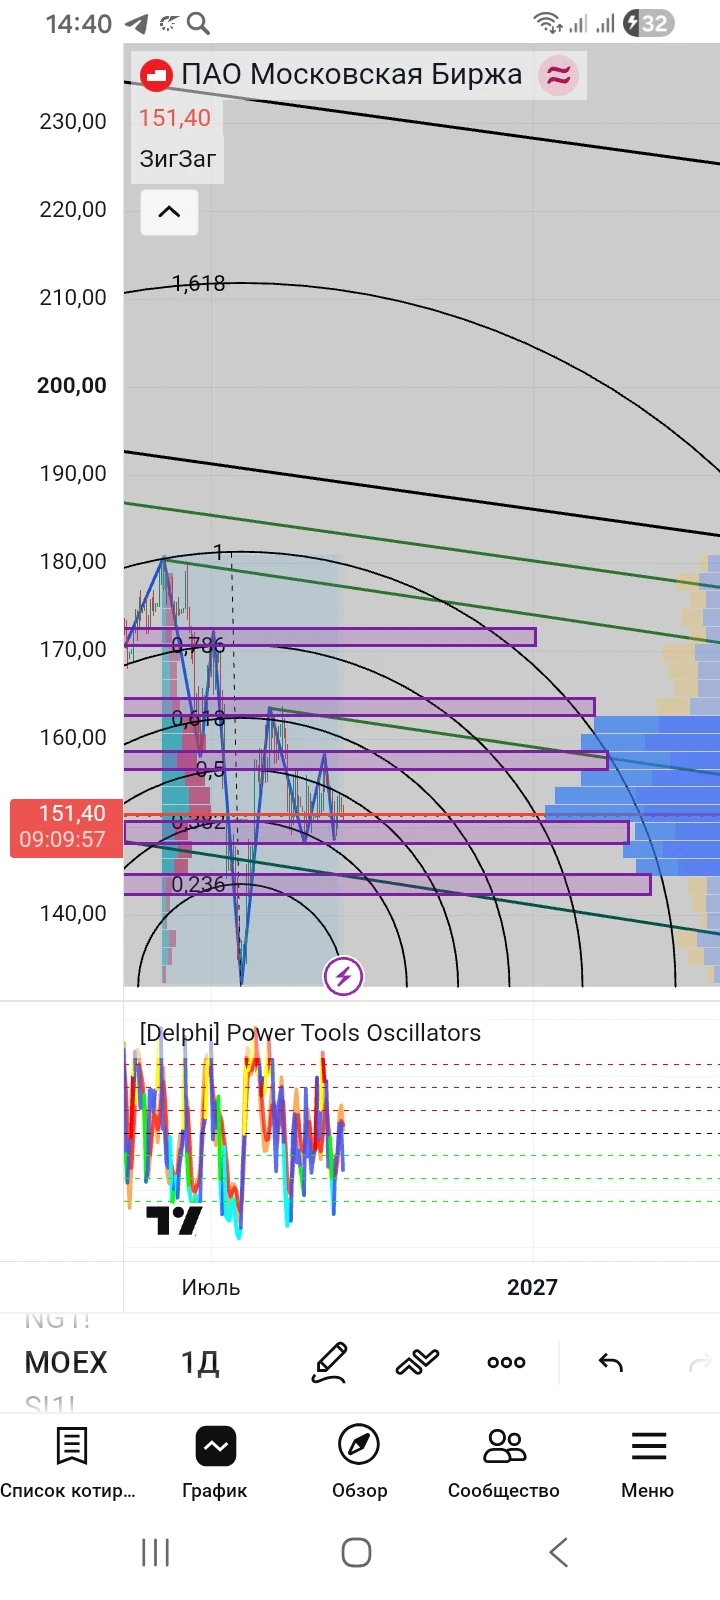The image size is (720, 1600).
Task: Tap the Telegram notification icon in status bar
Action: (x=136, y=24)
